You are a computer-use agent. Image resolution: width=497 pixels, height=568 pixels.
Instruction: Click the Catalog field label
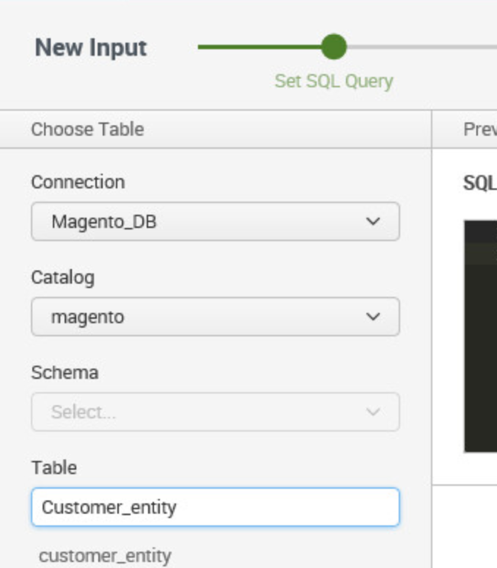point(63,278)
